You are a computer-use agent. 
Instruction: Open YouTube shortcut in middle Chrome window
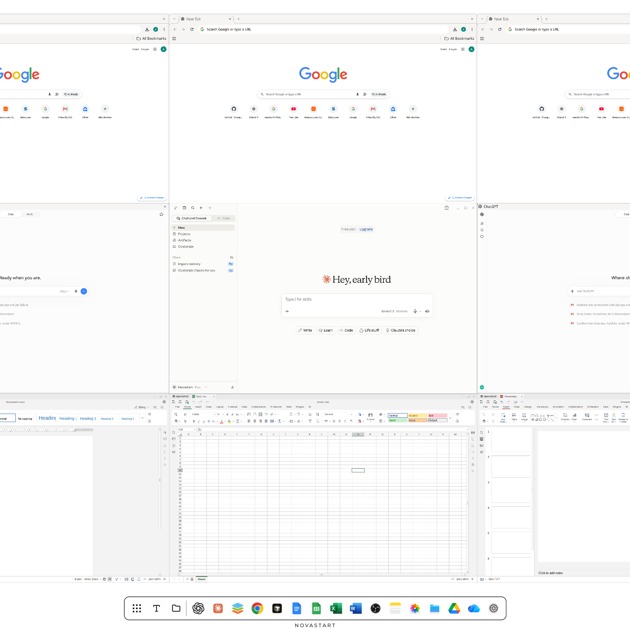(x=294, y=109)
